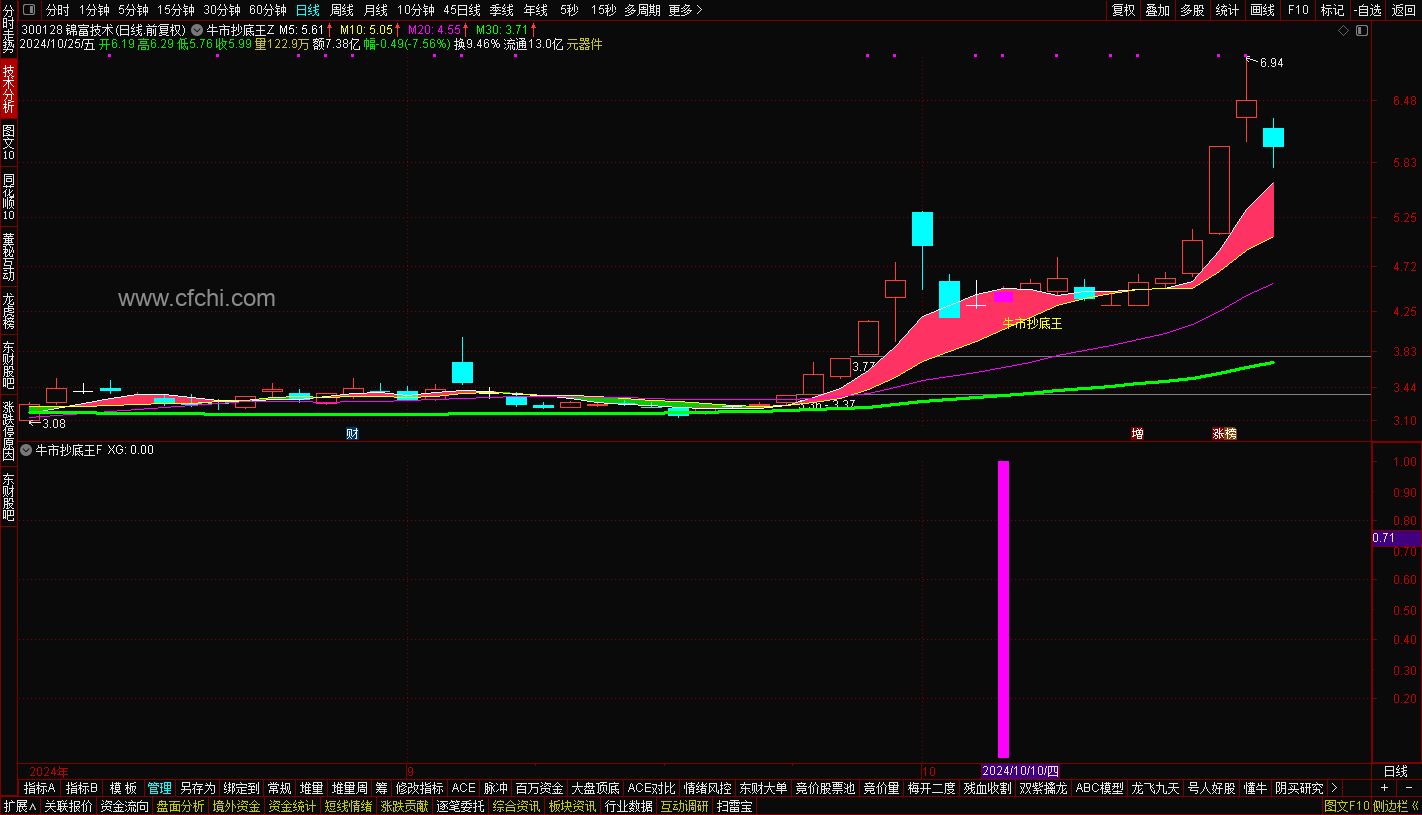
Task: Select the 日线 daily period
Action: click(308, 10)
